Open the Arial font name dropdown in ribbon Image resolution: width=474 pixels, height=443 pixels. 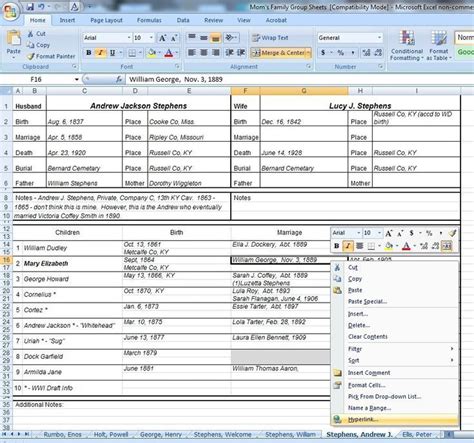[129, 38]
